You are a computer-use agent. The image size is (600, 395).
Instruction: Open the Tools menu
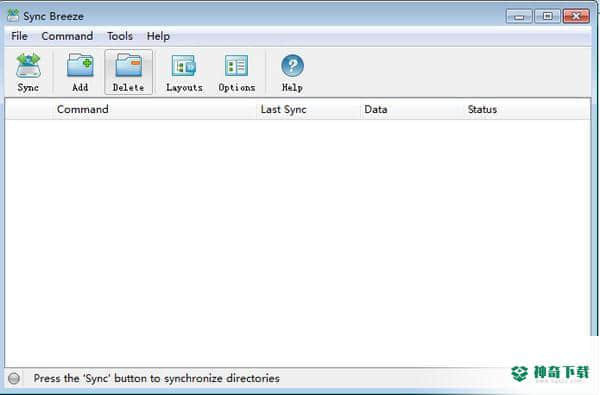click(x=120, y=36)
